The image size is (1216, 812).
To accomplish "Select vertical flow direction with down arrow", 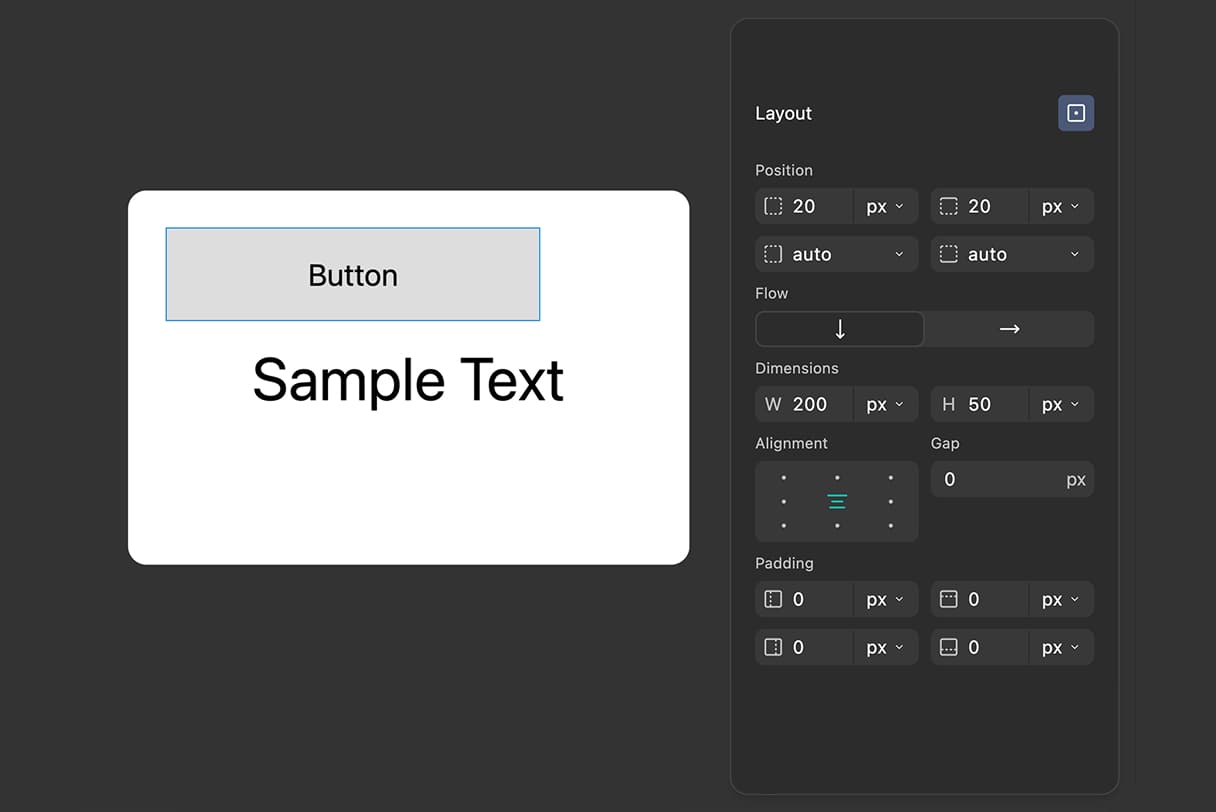I will 839,329.
